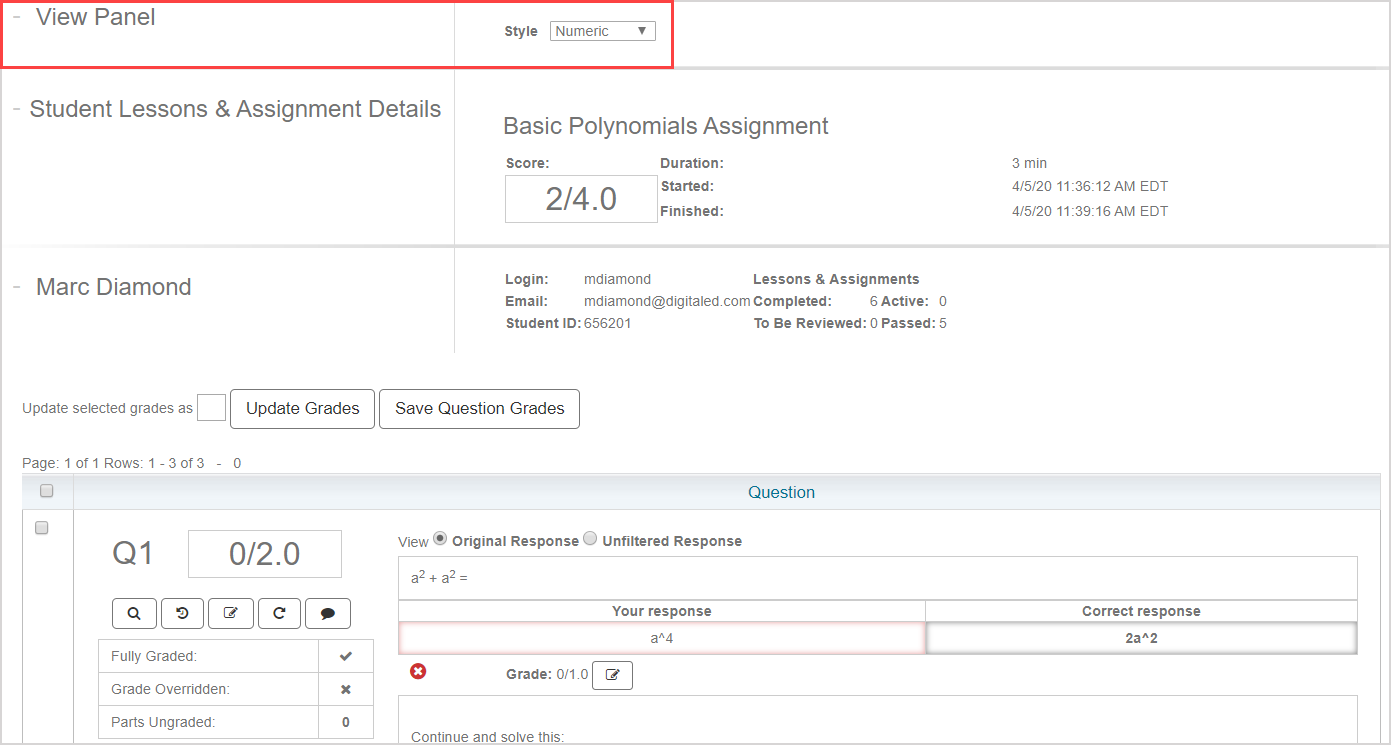Collapse the Marc Diamond section
Viewport: 1391px width, 745px height.
point(17,287)
